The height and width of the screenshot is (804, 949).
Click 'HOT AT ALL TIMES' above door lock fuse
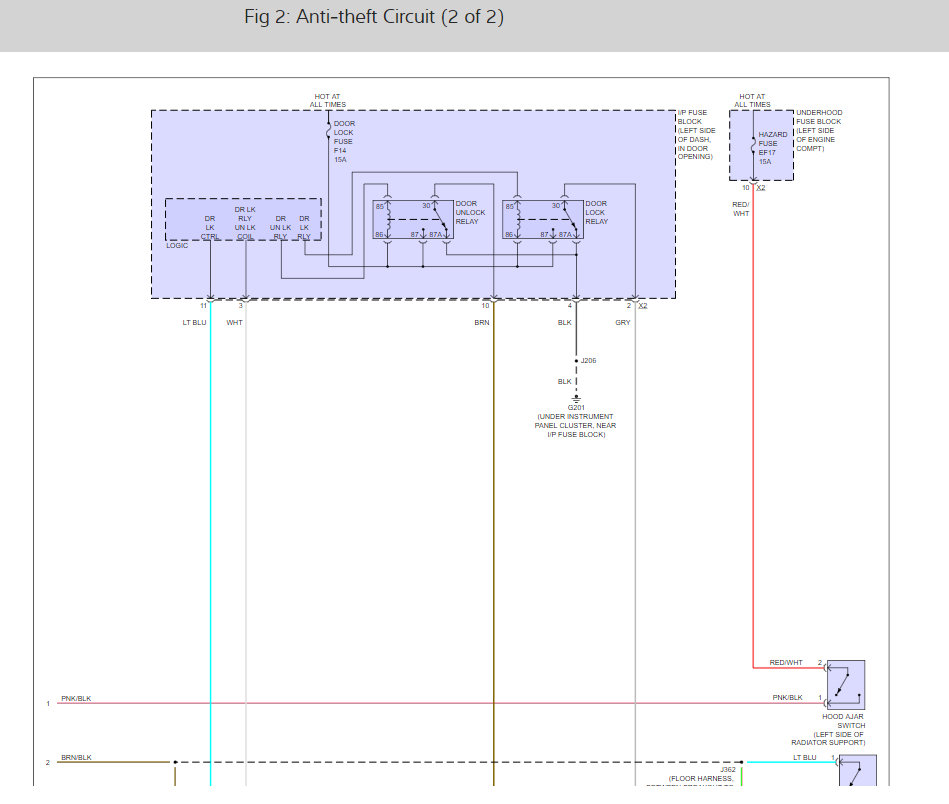coord(327,100)
